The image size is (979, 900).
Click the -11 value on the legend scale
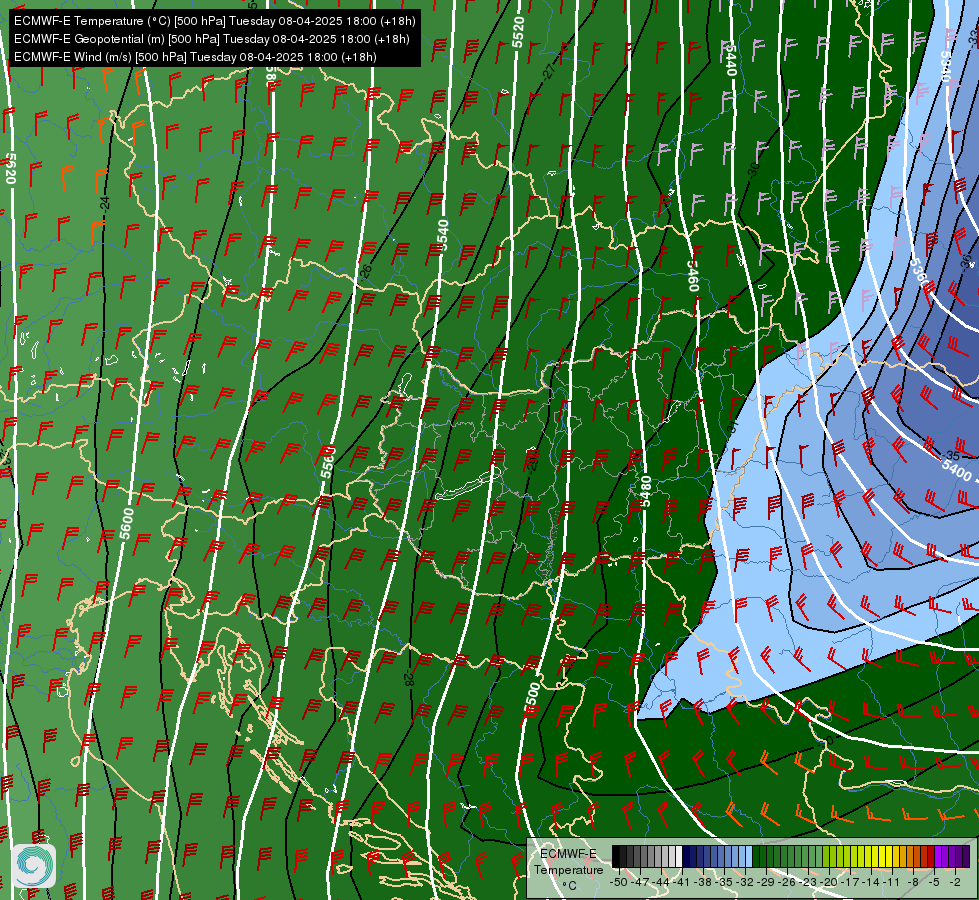click(x=892, y=882)
